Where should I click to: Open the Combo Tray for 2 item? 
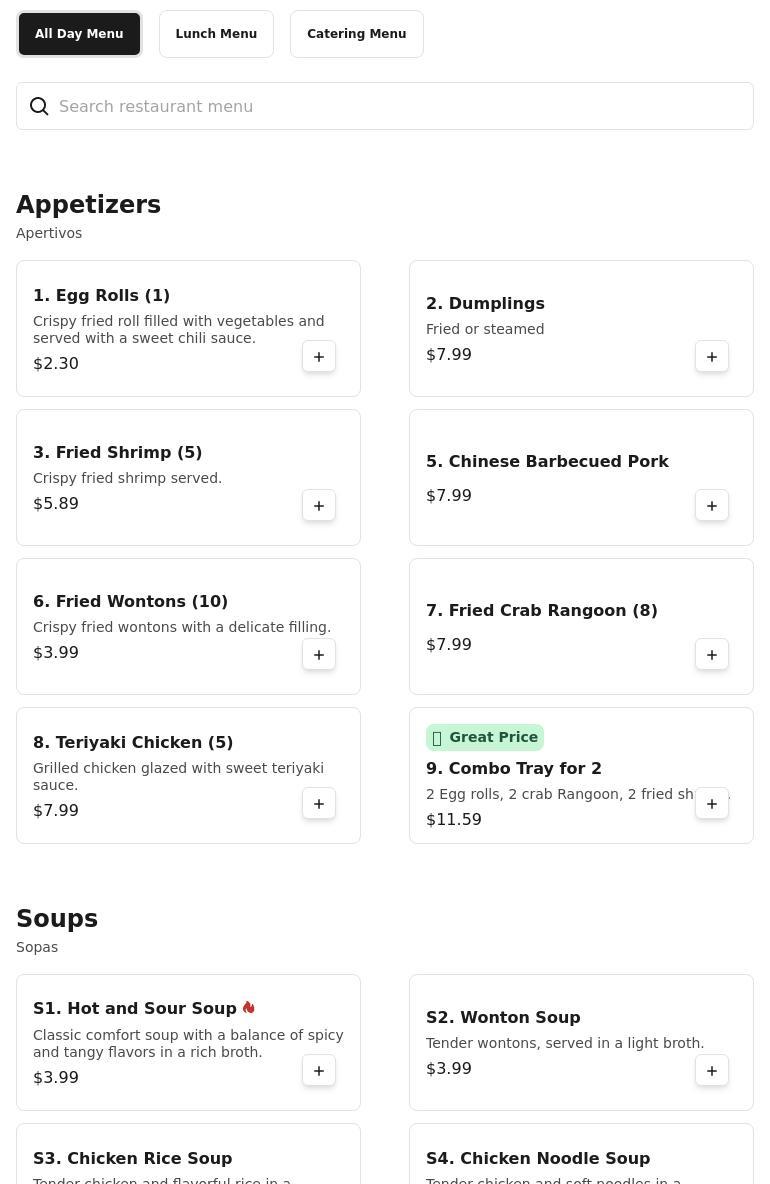coord(514,768)
